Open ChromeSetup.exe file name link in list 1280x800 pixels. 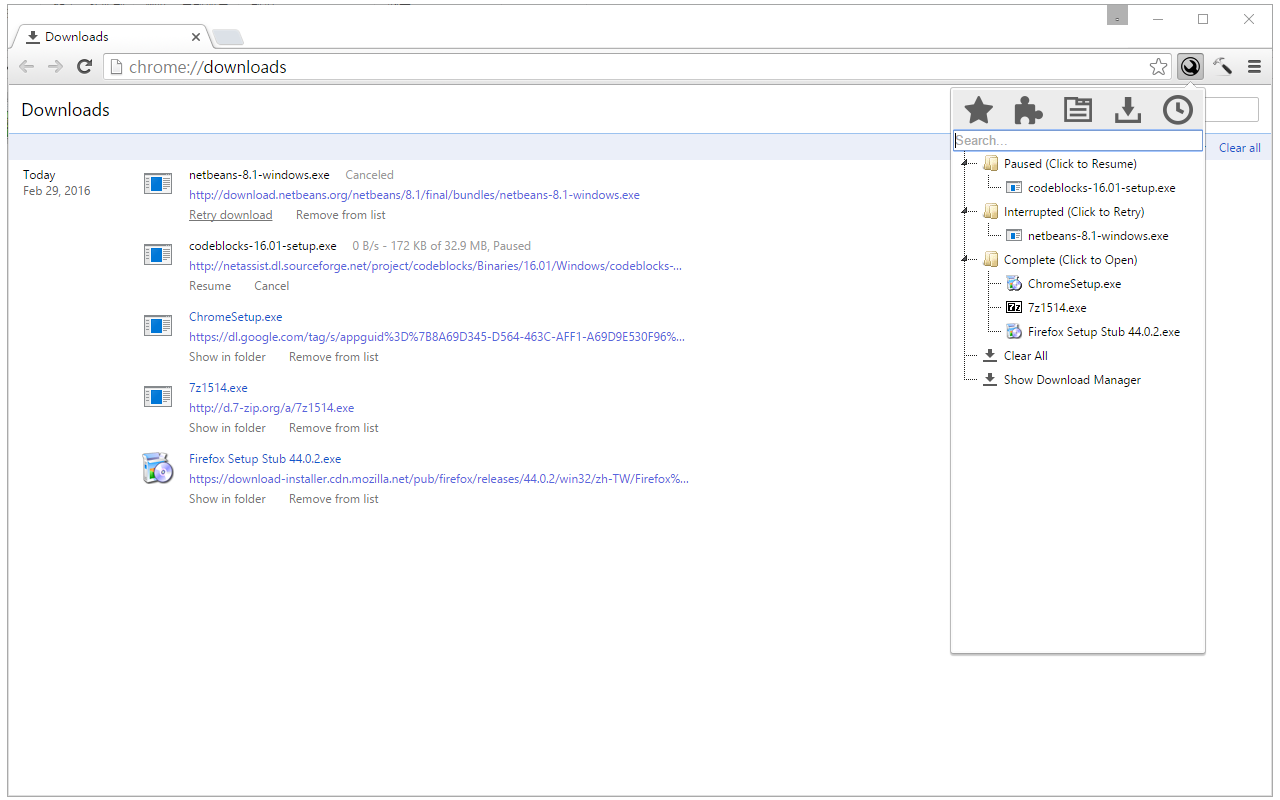coord(235,317)
